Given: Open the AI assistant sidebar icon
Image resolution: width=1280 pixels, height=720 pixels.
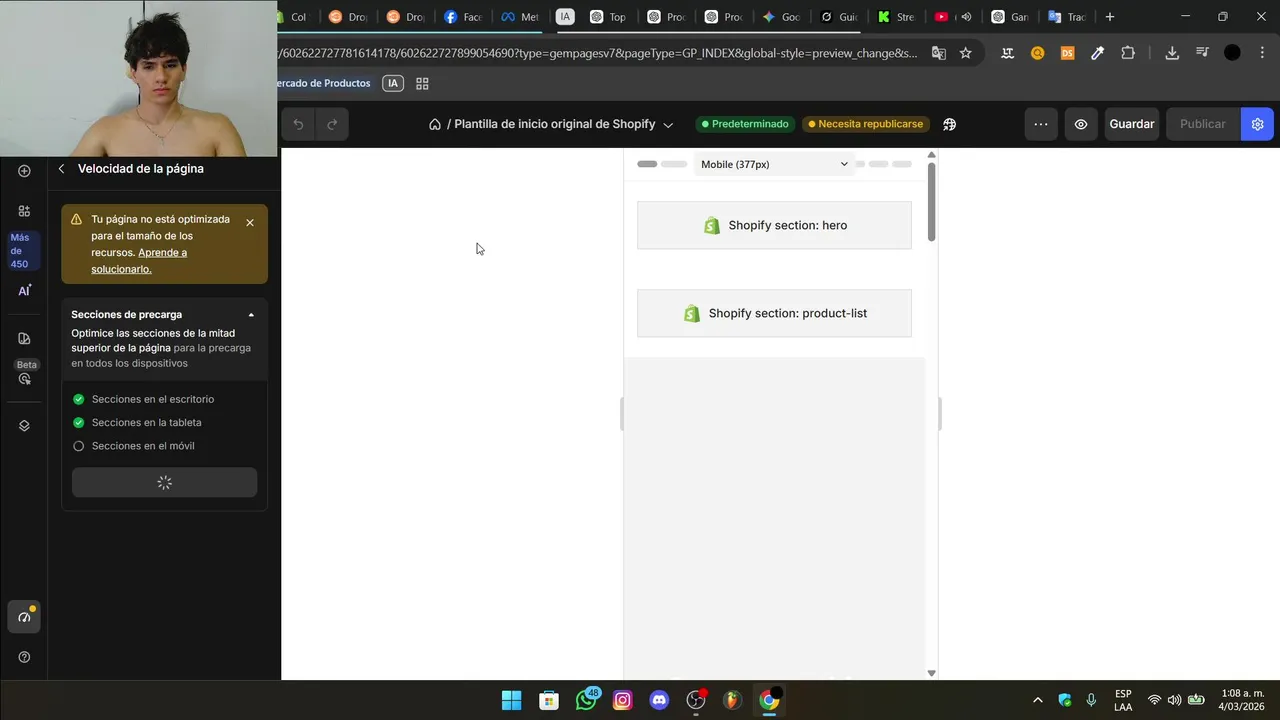Looking at the screenshot, I should click(x=24, y=291).
